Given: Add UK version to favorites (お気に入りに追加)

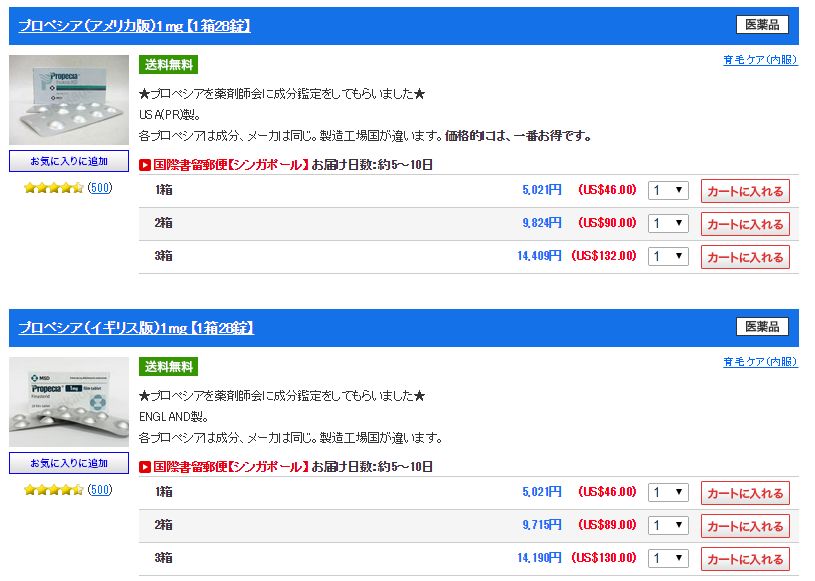Looking at the screenshot, I should click(x=69, y=463).
